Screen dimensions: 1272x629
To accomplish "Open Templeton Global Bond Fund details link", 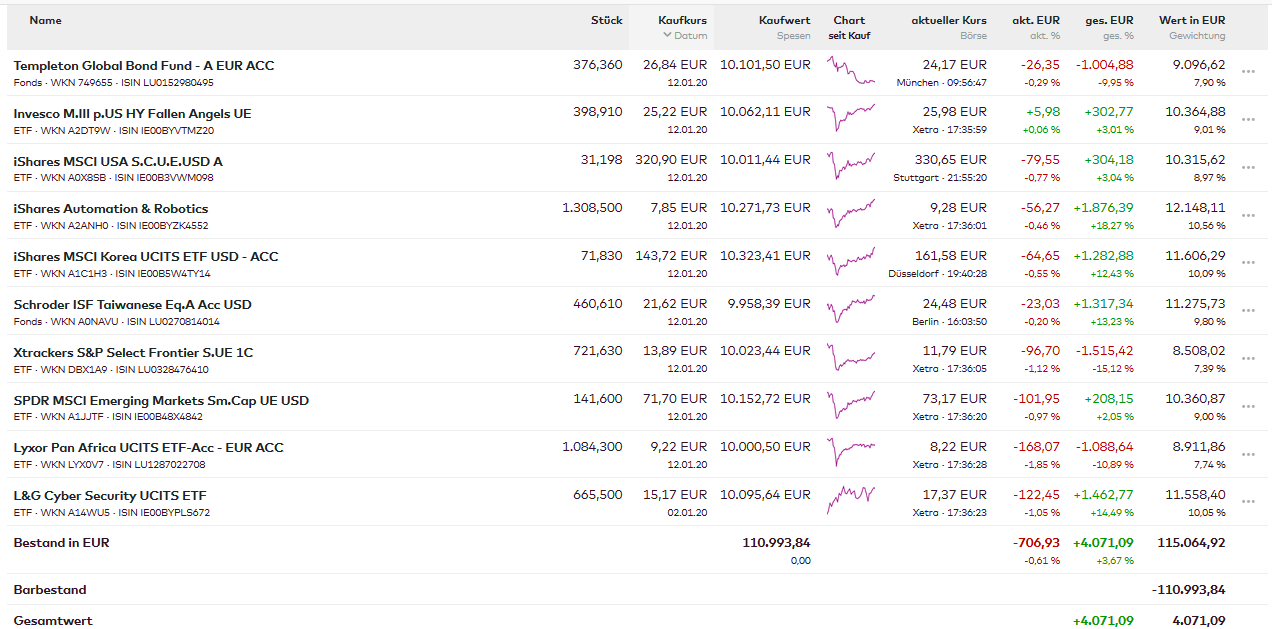I will point(144,65).
